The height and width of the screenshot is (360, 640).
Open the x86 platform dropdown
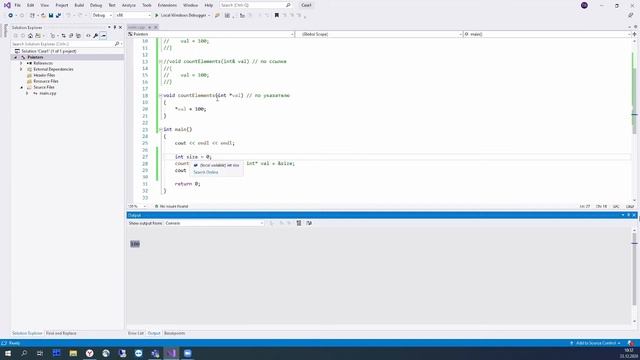pos(133,16)
